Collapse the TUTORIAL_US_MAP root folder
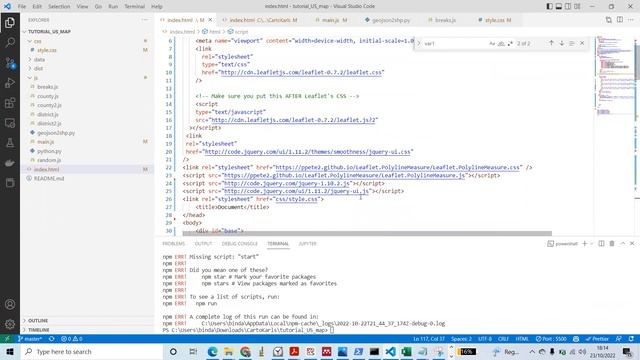Screen dimensions: 640x360 pyautogui.click(x=24, y=31)
